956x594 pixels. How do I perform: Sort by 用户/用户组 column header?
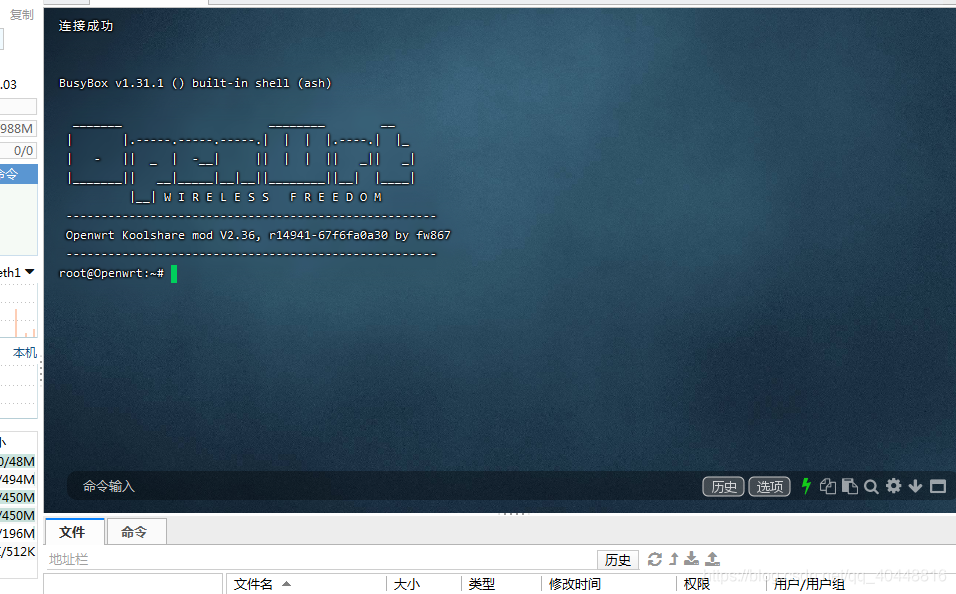tap(809, 584)
